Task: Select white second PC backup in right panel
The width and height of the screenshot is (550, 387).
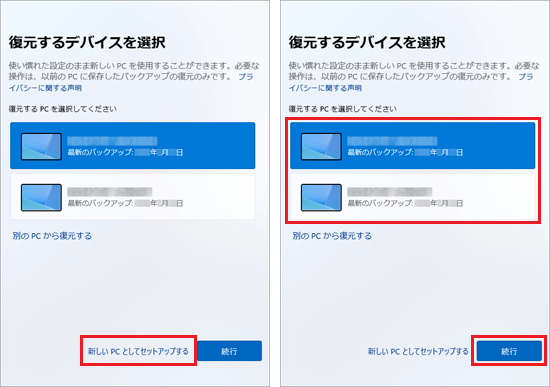Action: (412, 196)
